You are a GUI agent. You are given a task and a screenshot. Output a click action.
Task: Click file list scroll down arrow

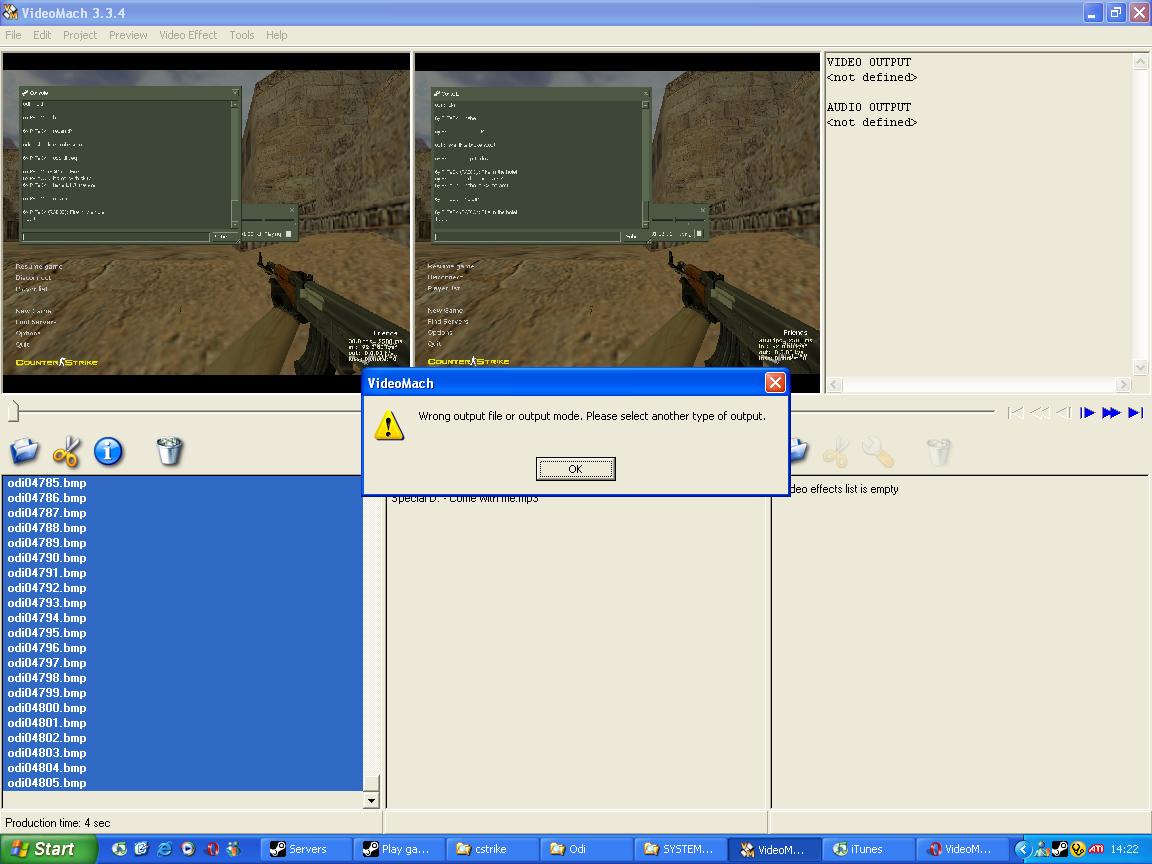point(371,801)
